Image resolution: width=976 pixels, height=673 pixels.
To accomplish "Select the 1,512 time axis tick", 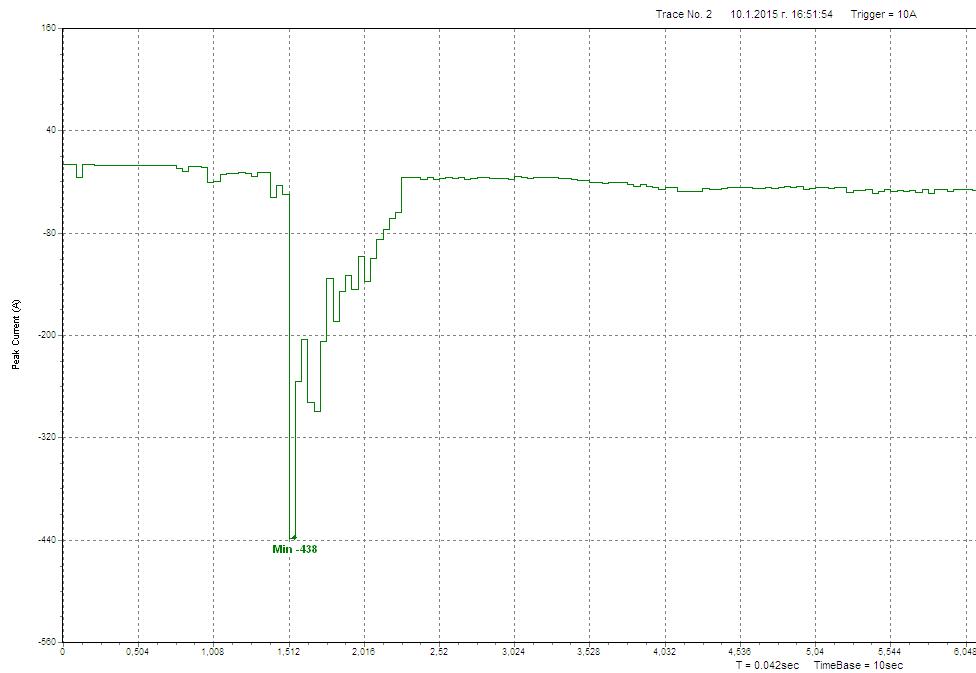I will [288, 651].
